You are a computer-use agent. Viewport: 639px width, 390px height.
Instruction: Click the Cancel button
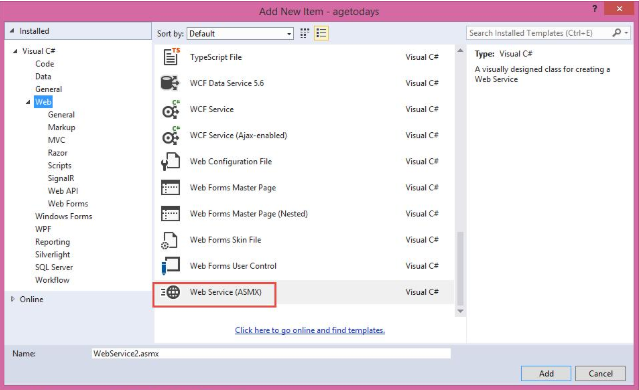(x=600, y=373)
